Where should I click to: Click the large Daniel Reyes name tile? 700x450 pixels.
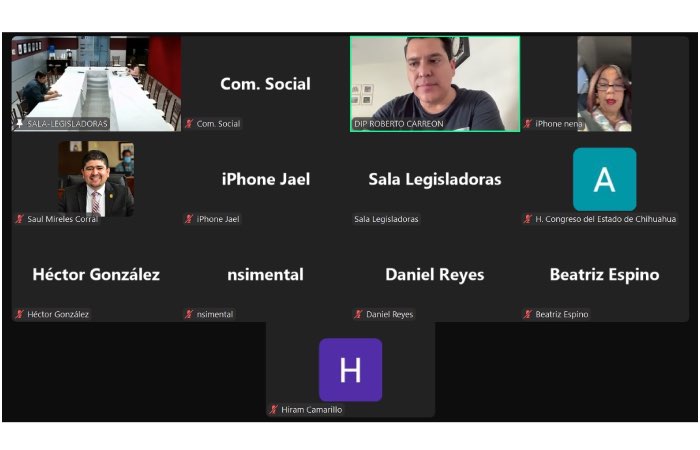click(x=435, y=274)
